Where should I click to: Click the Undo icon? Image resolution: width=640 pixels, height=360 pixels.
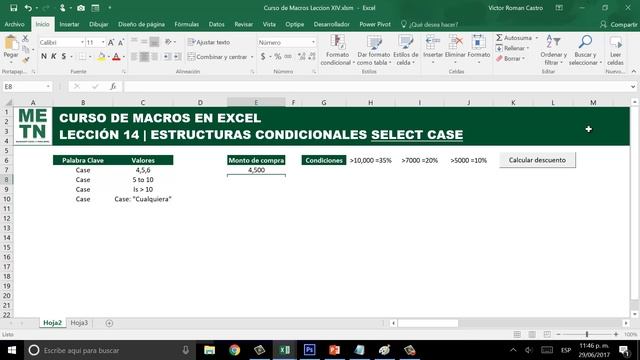point(28,8)
